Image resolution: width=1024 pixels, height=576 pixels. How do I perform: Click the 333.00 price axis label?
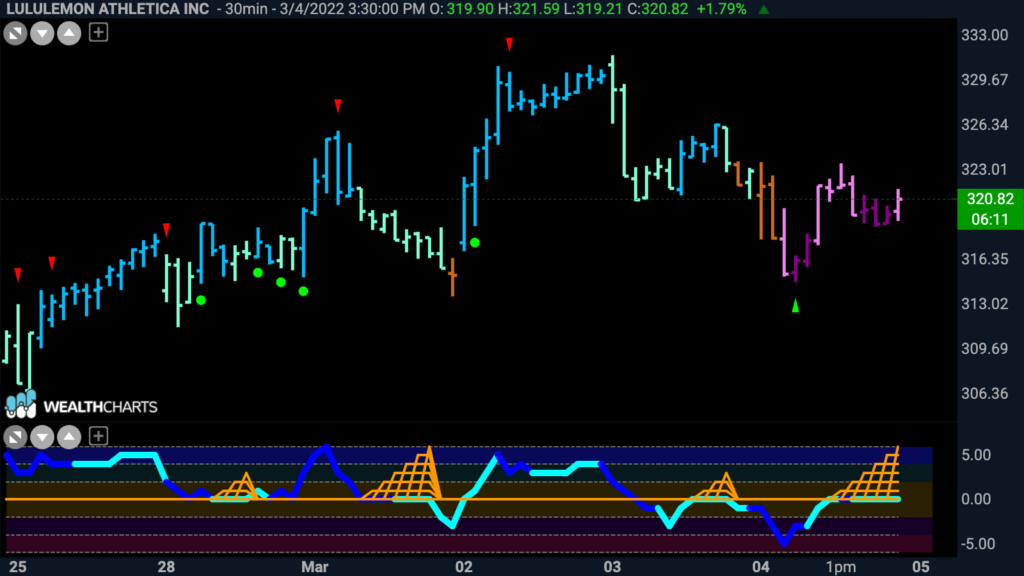pos(984,35)
